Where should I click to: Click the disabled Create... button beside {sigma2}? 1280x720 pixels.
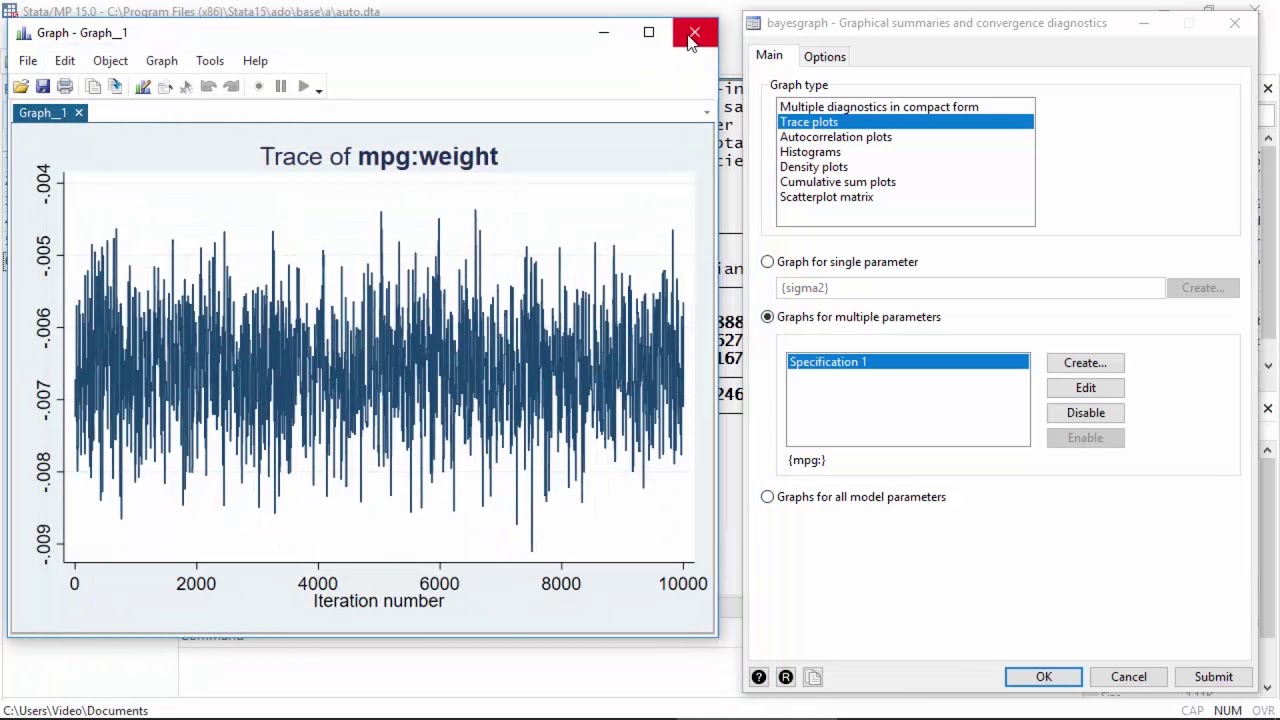point(1203,288)
